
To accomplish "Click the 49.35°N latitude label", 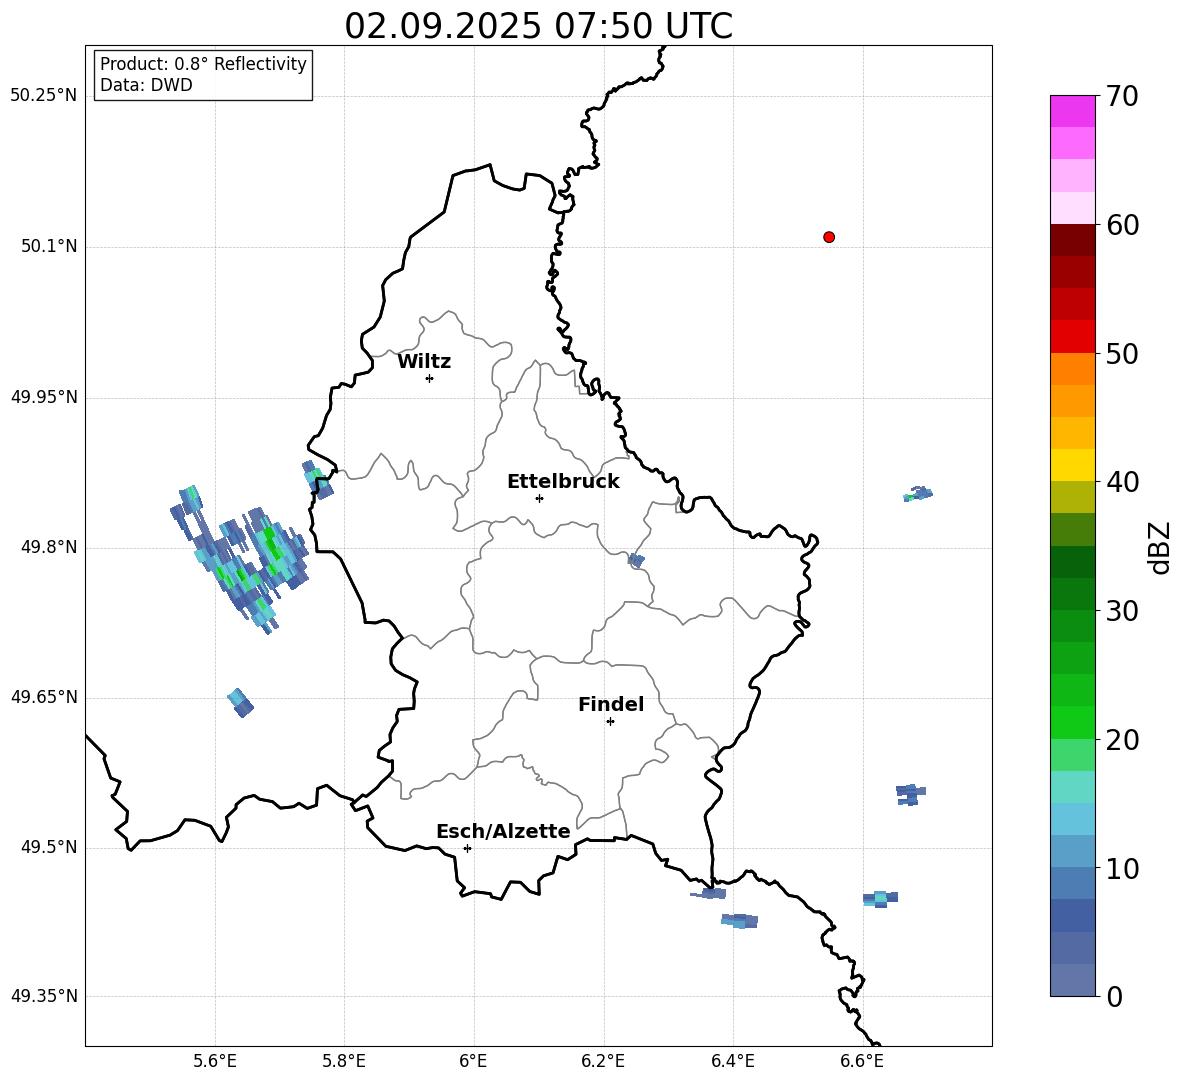I will tap(44, 996).
